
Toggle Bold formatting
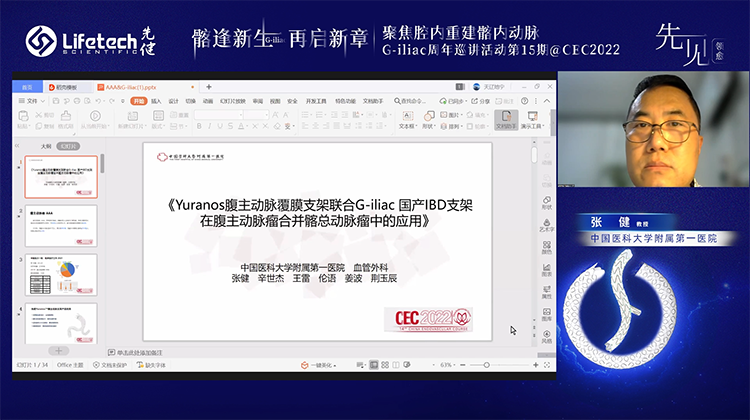199,126
